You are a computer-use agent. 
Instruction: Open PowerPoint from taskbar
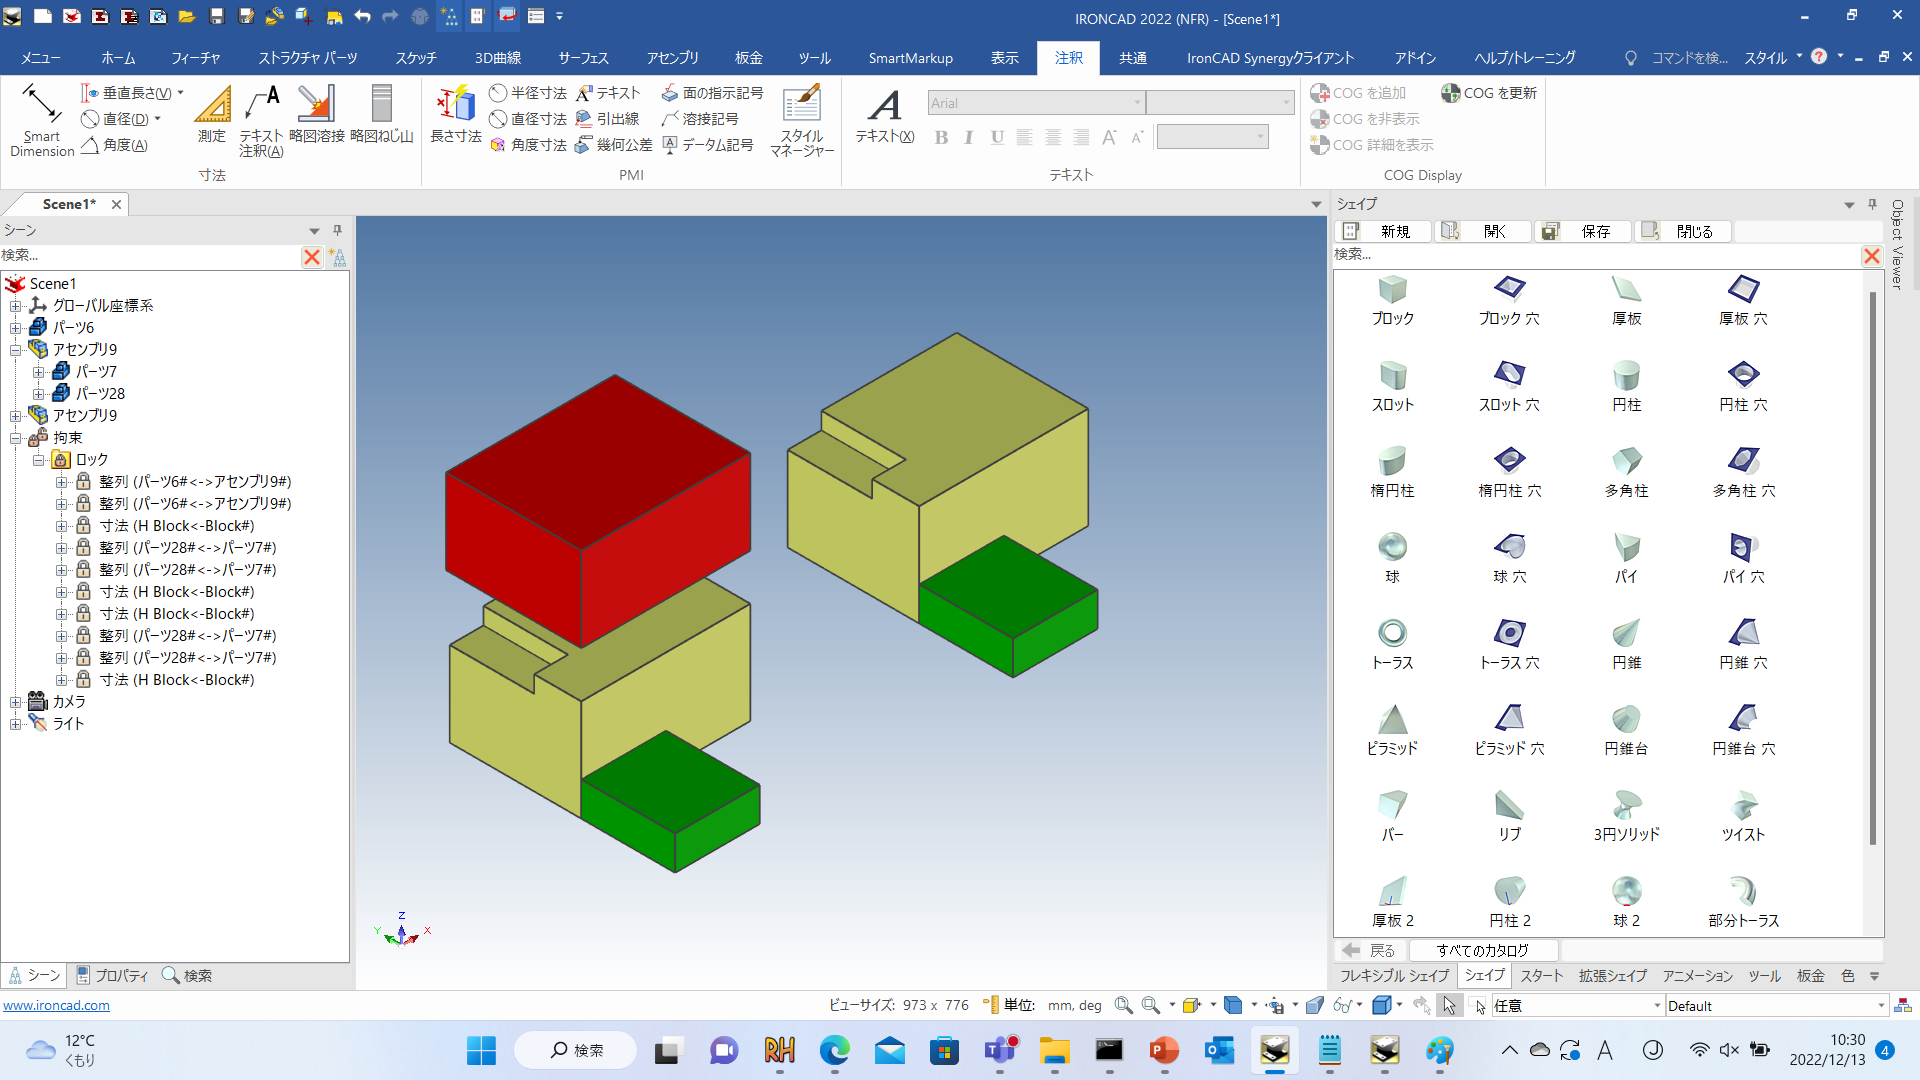click(1164, 1050)
